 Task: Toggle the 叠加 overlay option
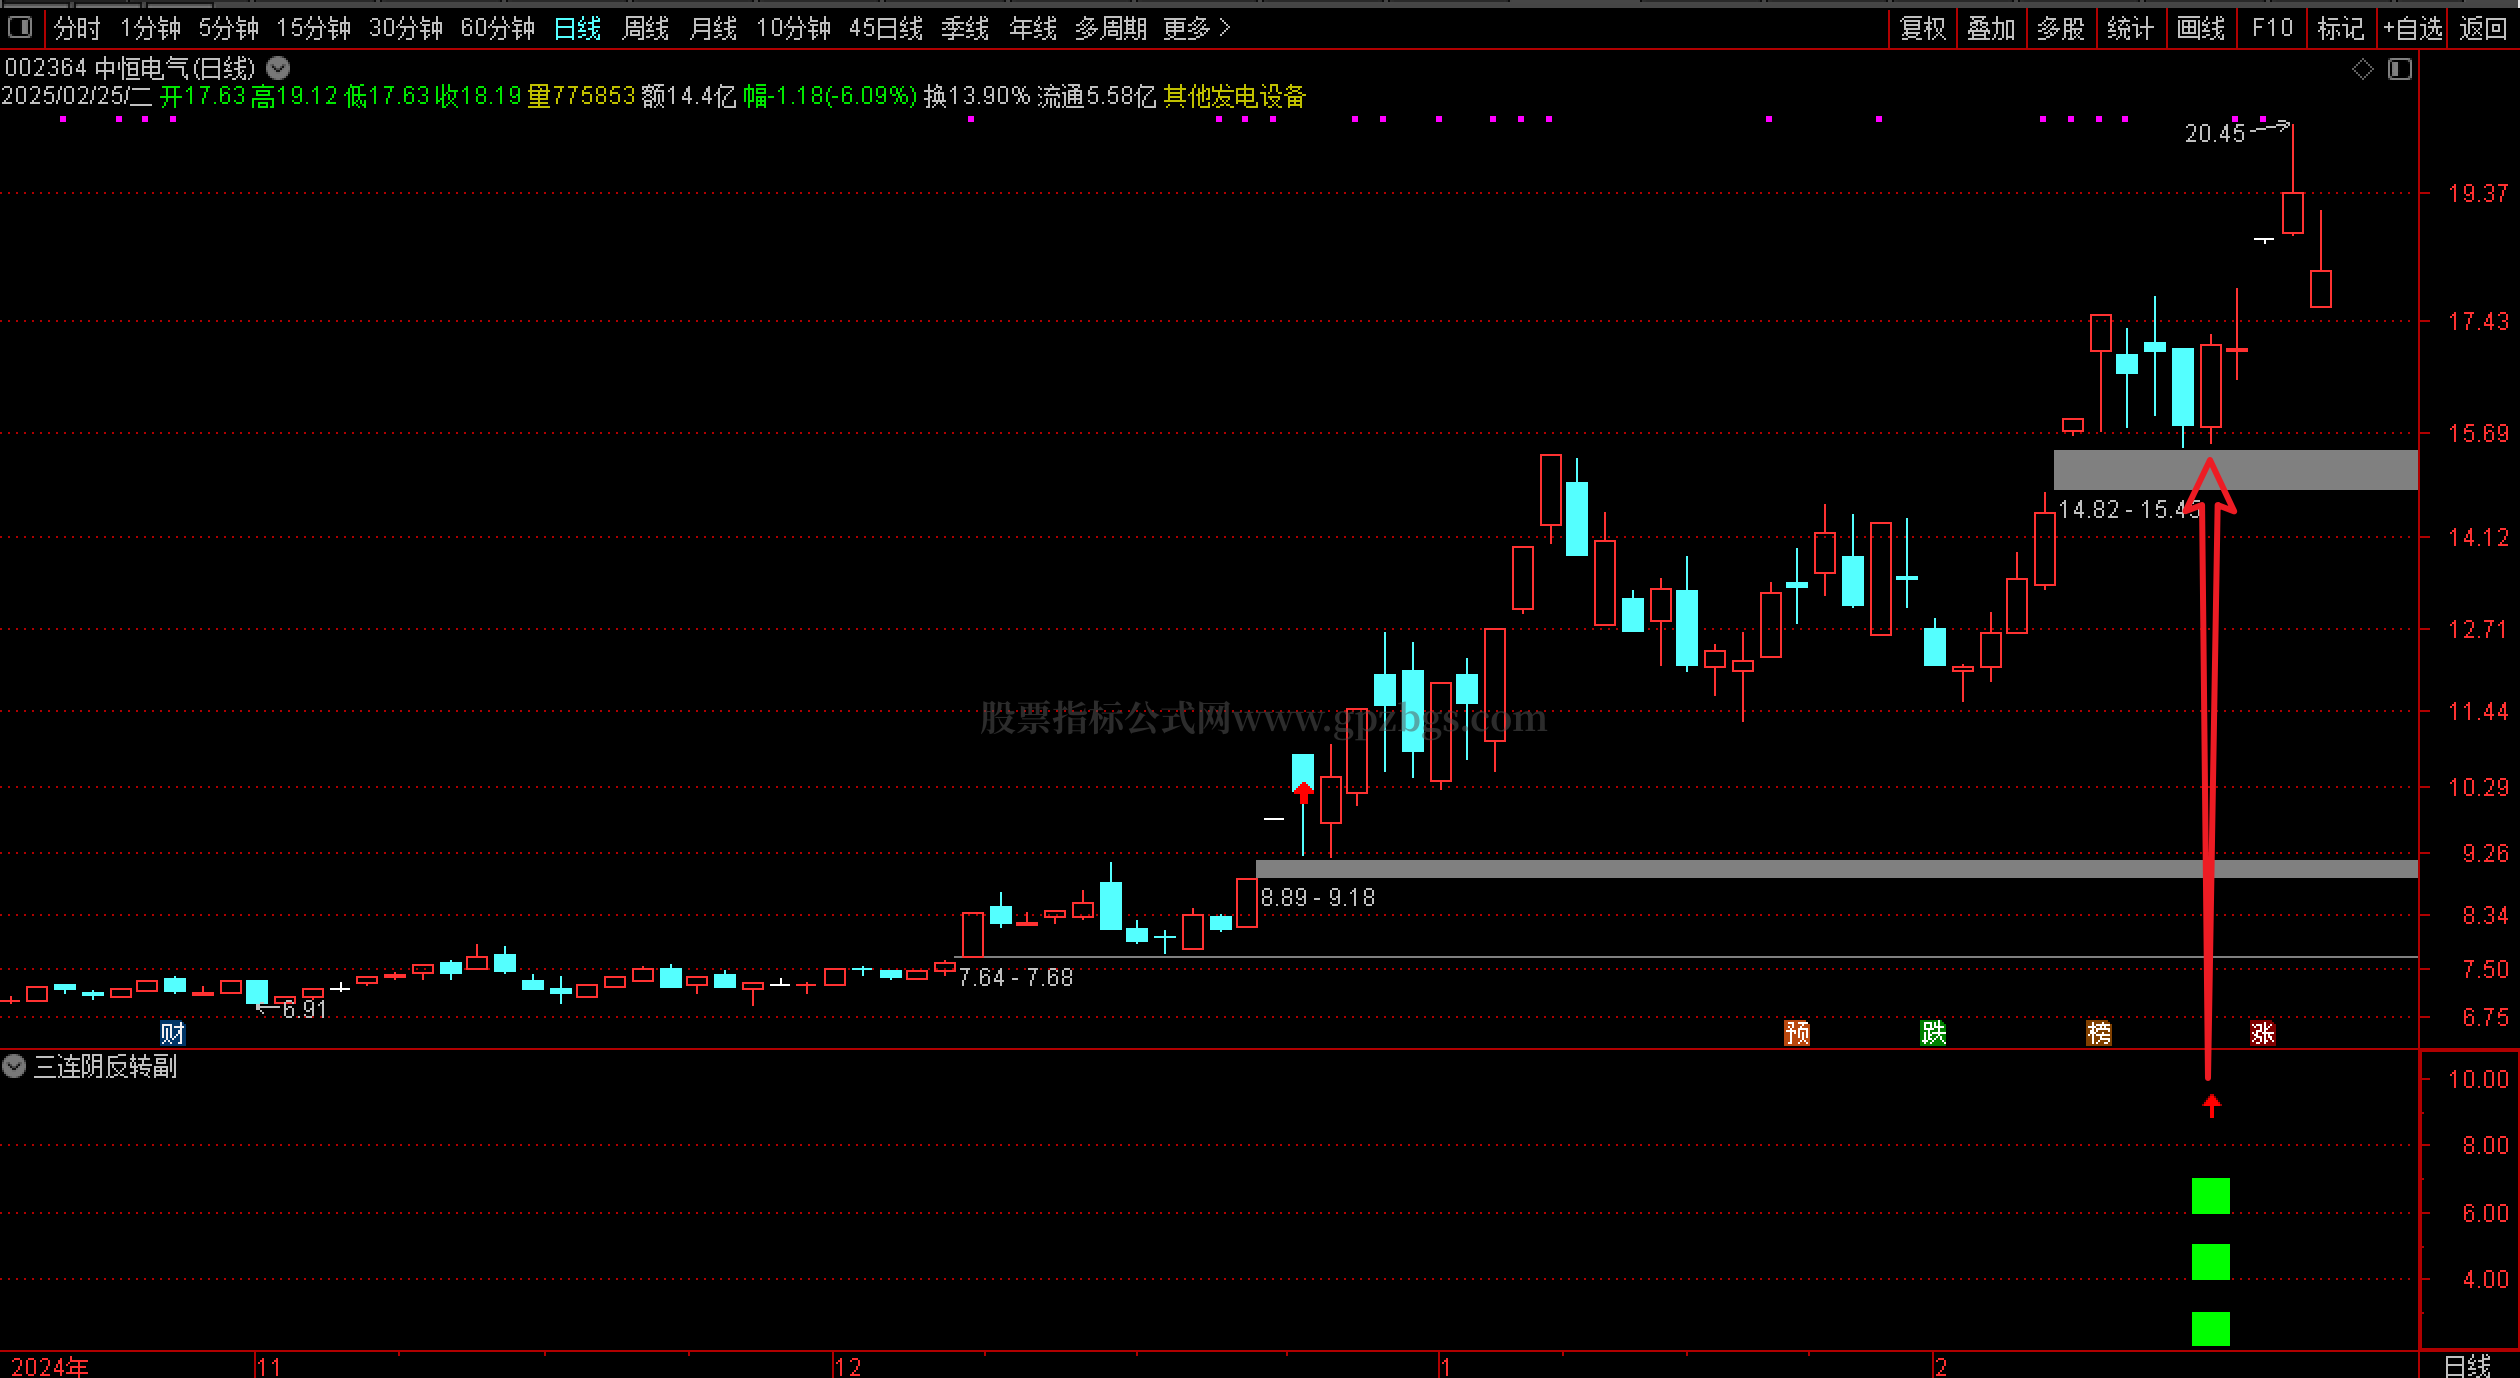click(x=1991, y=28)
